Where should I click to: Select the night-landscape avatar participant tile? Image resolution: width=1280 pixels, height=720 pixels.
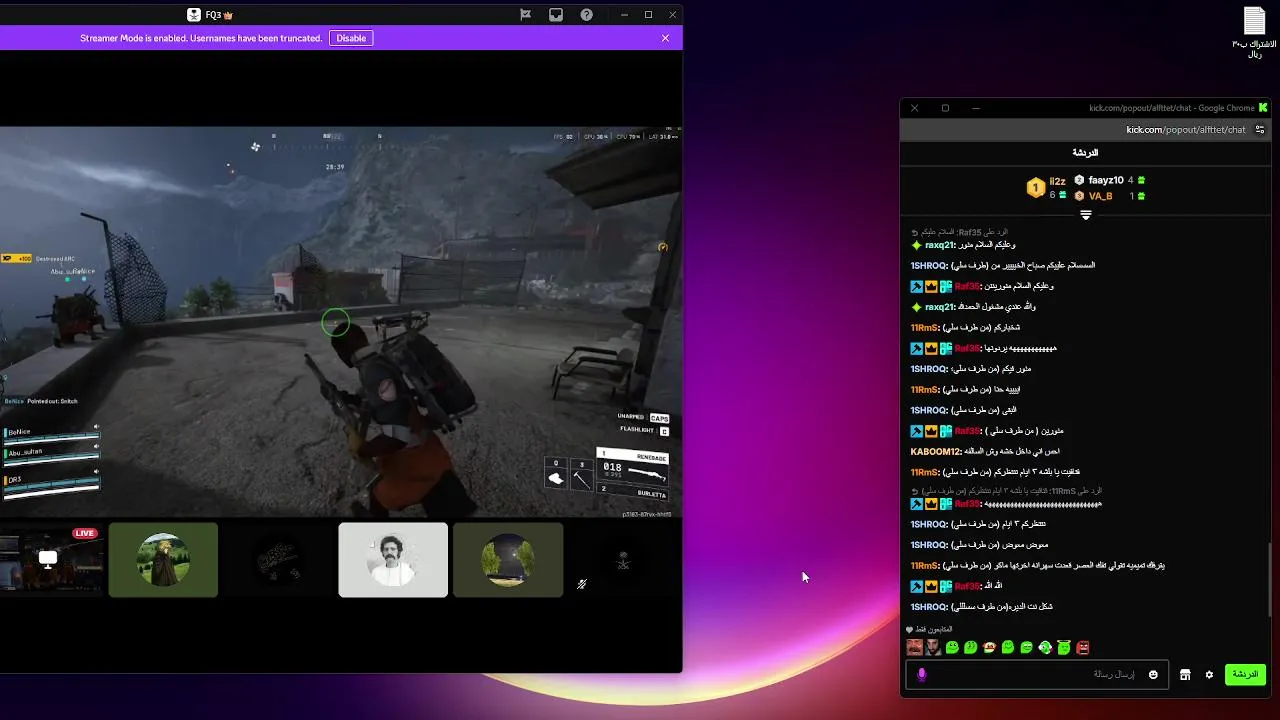point(508,560)
